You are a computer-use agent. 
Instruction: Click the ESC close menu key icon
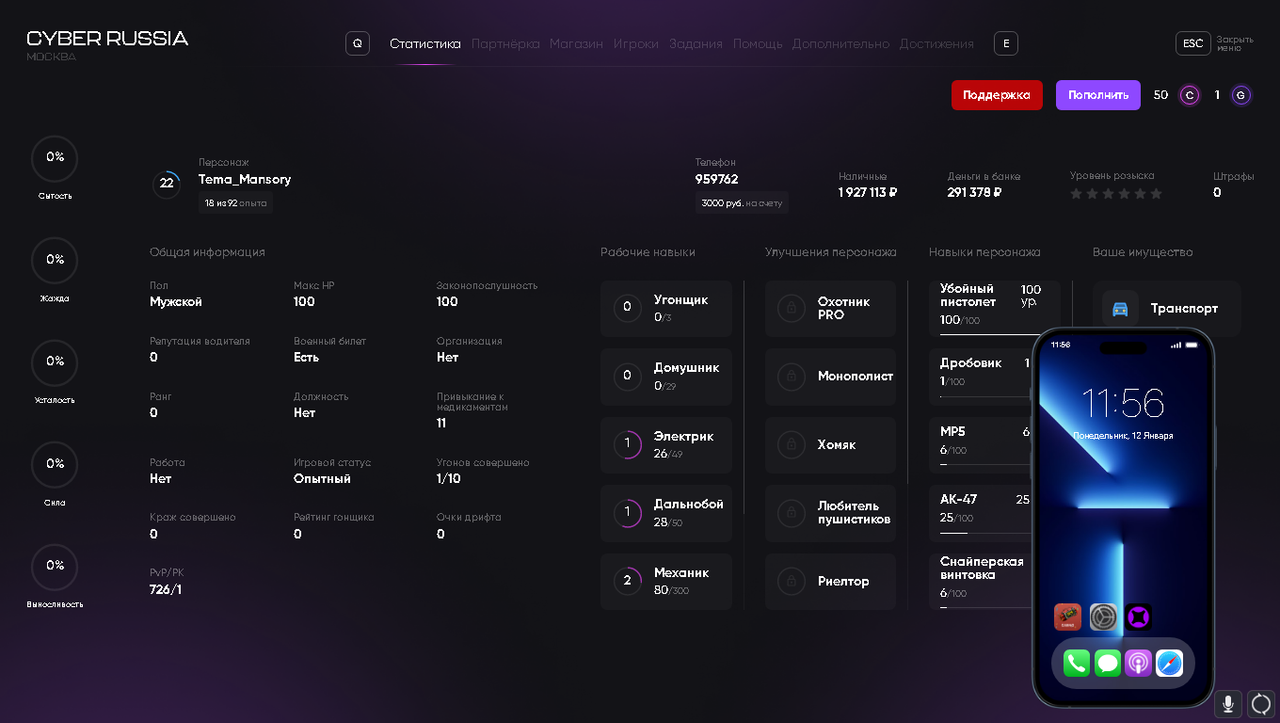click(1193, 43)
